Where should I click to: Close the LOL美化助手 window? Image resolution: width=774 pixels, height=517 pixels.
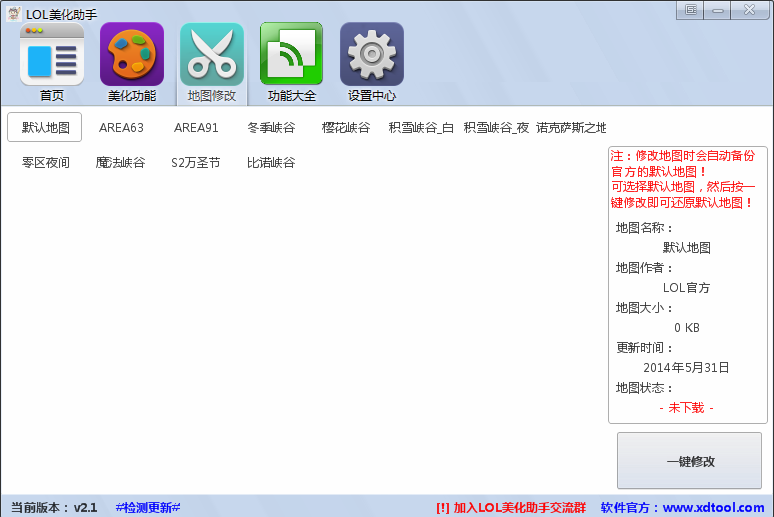click(749, 10)
